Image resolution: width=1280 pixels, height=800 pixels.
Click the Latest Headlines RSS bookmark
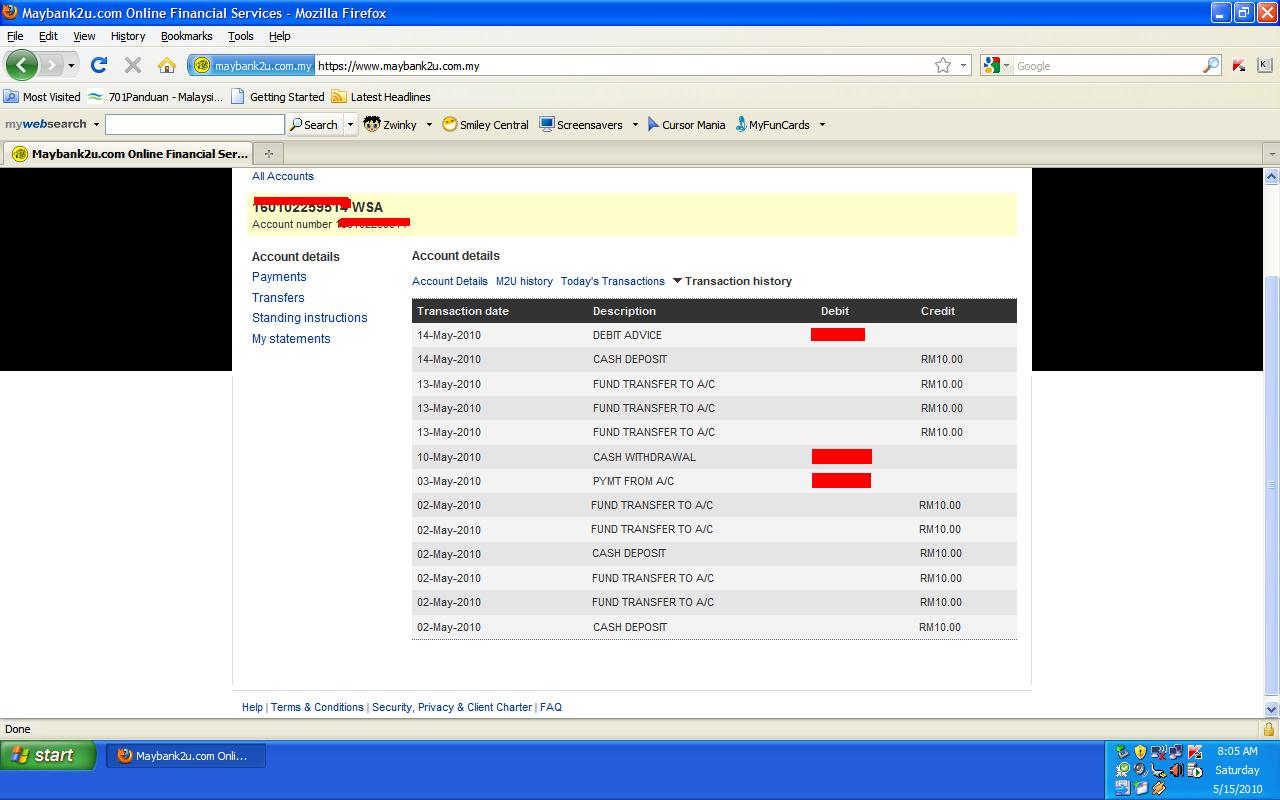pyautogui.click(x=381, y=97)
